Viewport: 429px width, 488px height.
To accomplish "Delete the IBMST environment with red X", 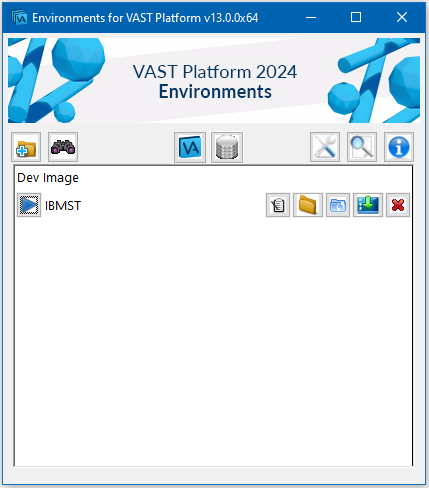I will click(398, 205).
